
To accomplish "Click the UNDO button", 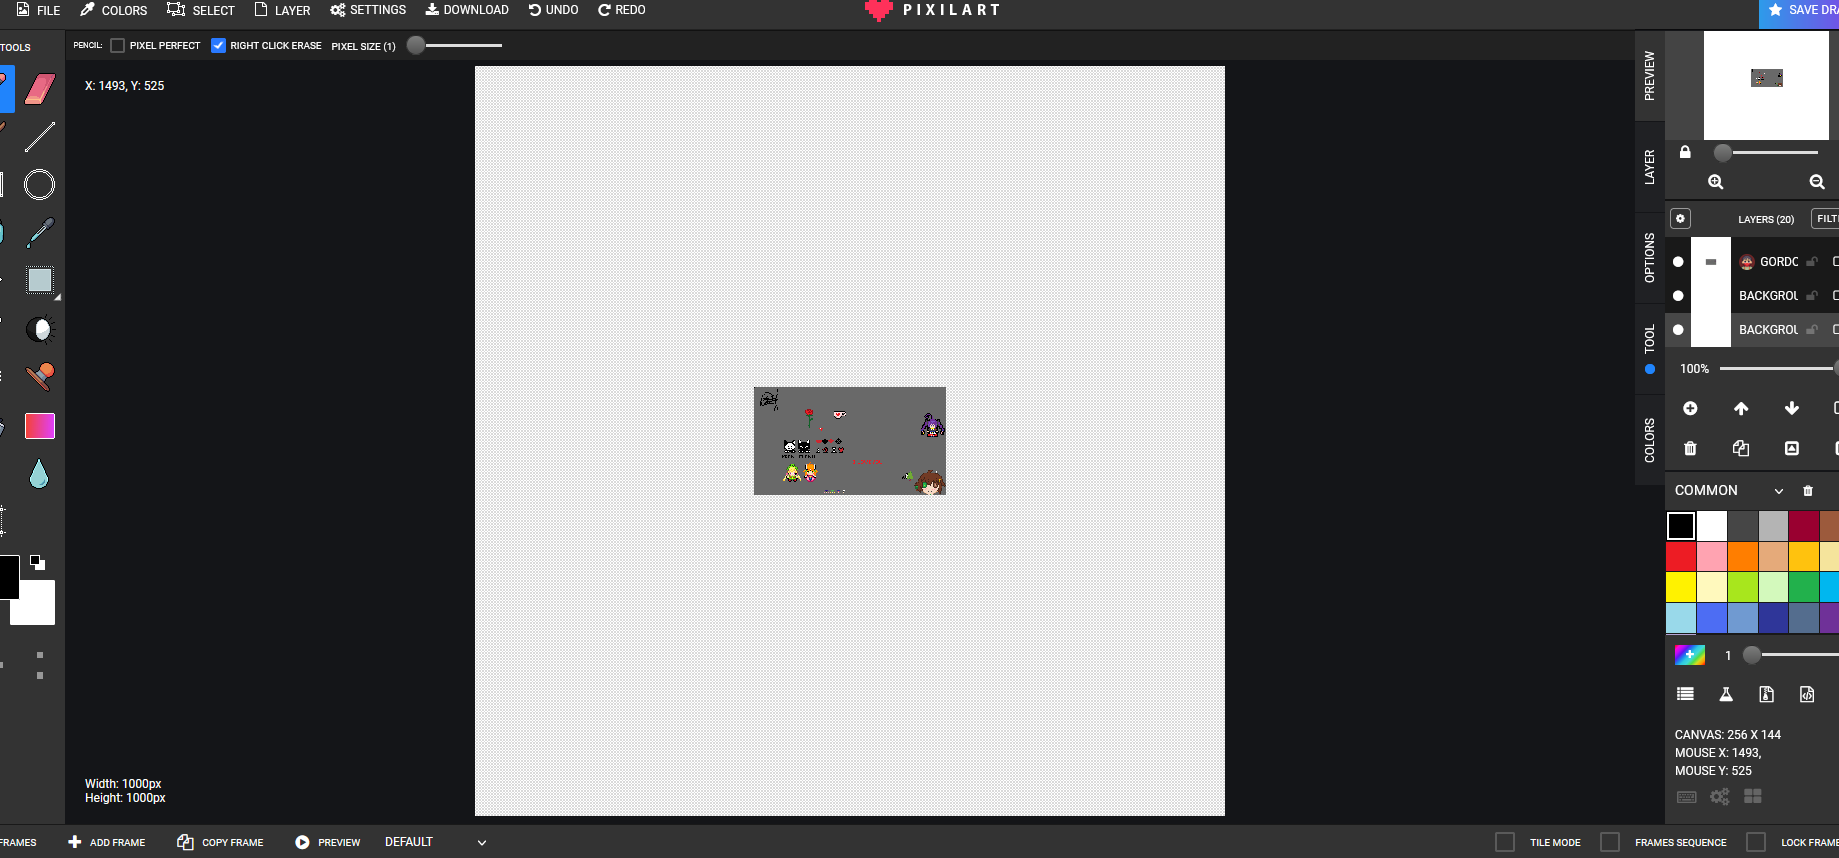I will [553, 10].
